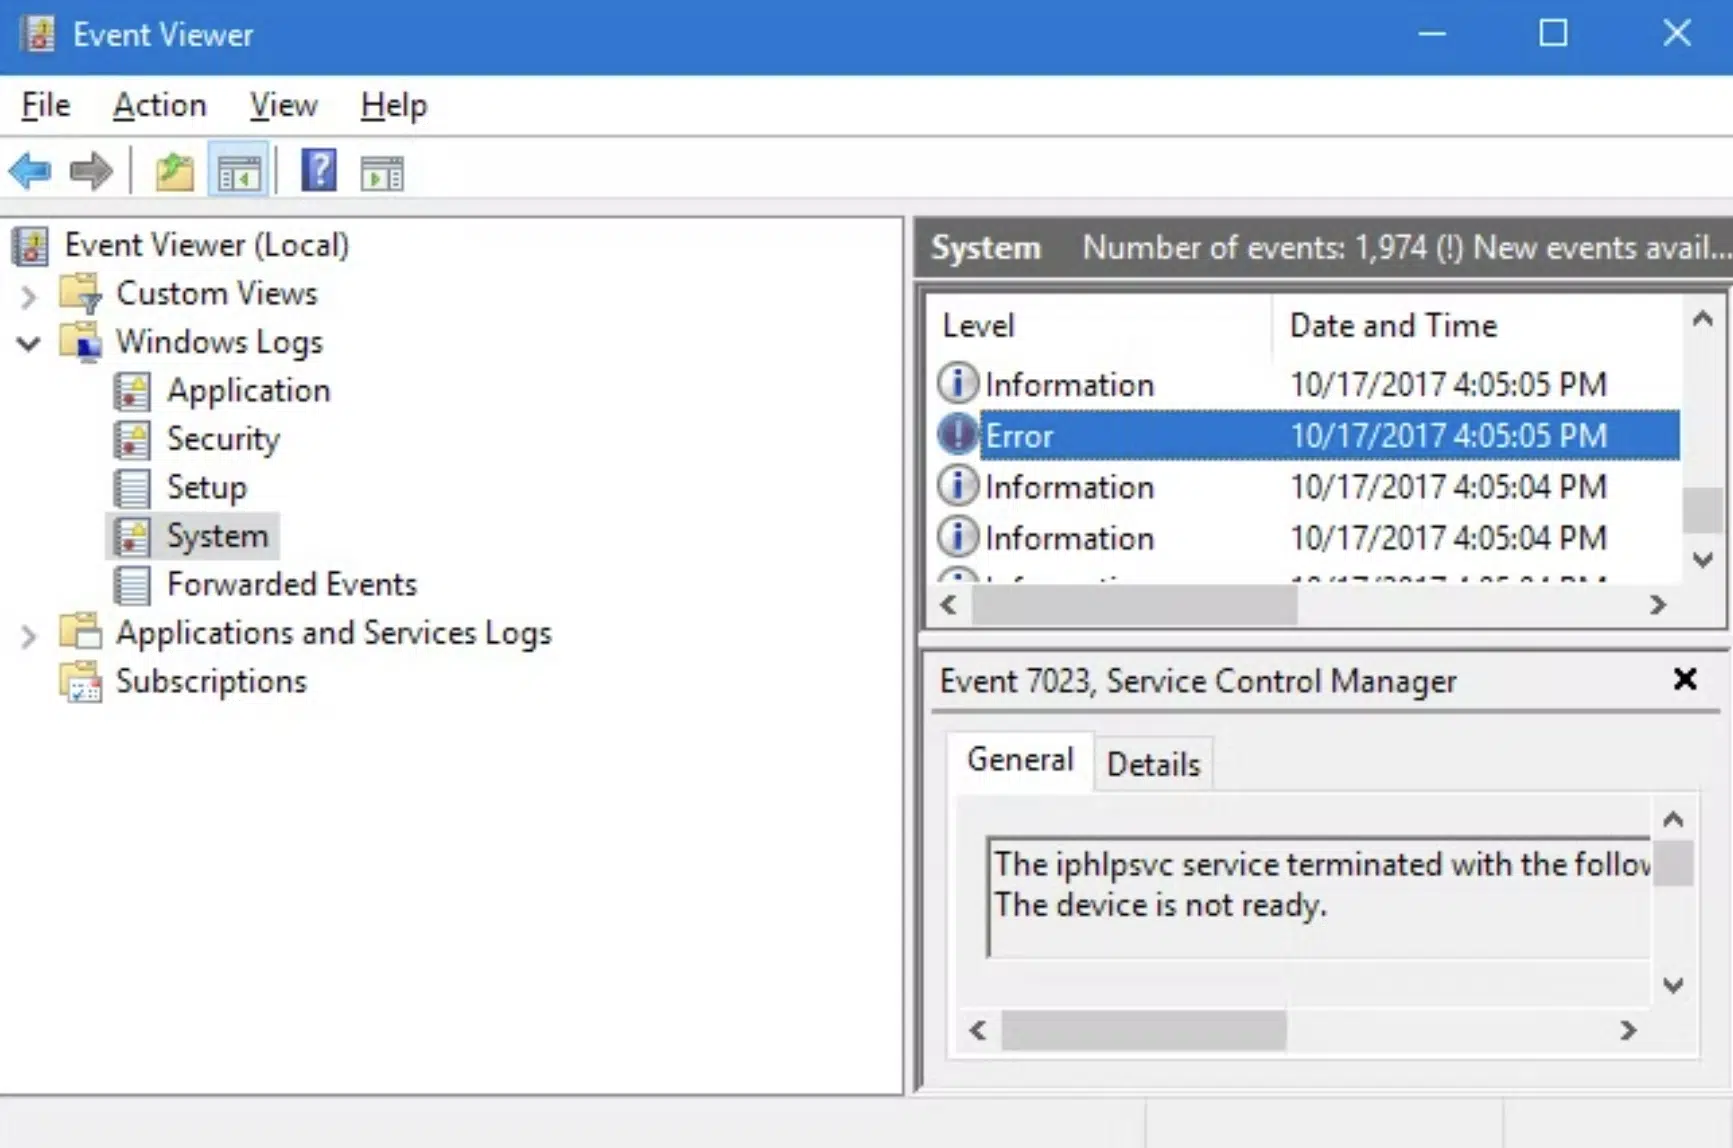Close the Event 7023 details pane
The width and height of the screenshot is (1733, 1148).
point(1687,679)
